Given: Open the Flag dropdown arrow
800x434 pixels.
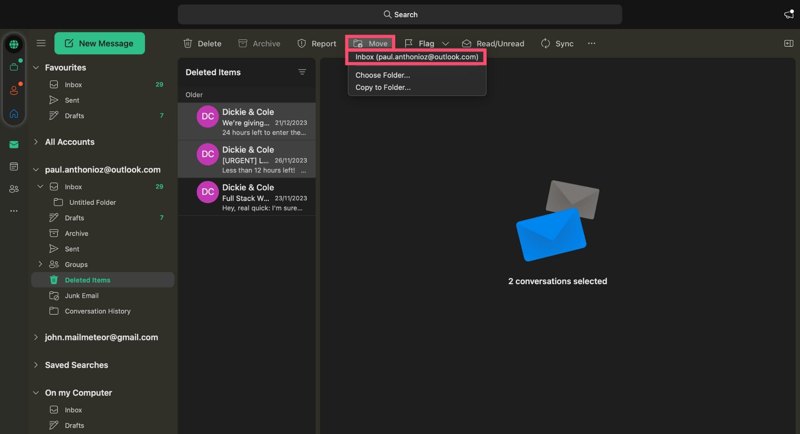Looking at the screenshot, I should (445, 44).
